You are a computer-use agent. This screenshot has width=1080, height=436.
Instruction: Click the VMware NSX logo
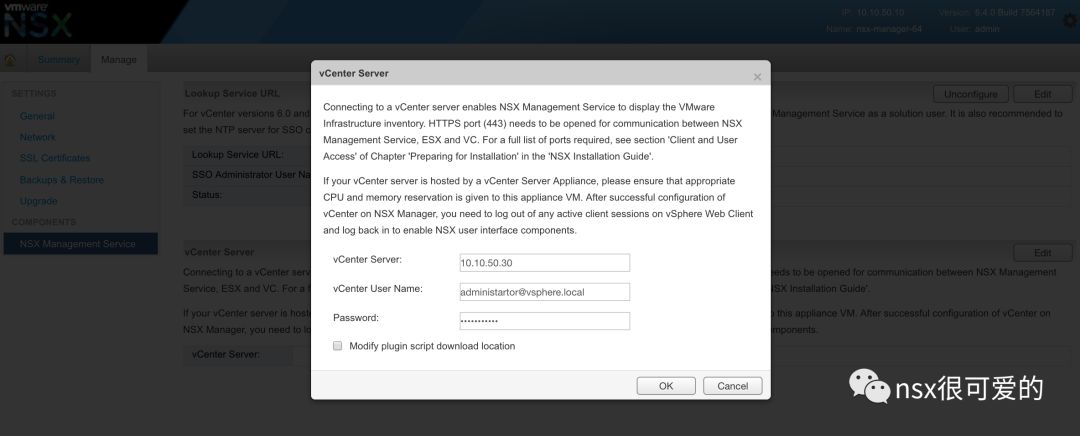point(38,21)
